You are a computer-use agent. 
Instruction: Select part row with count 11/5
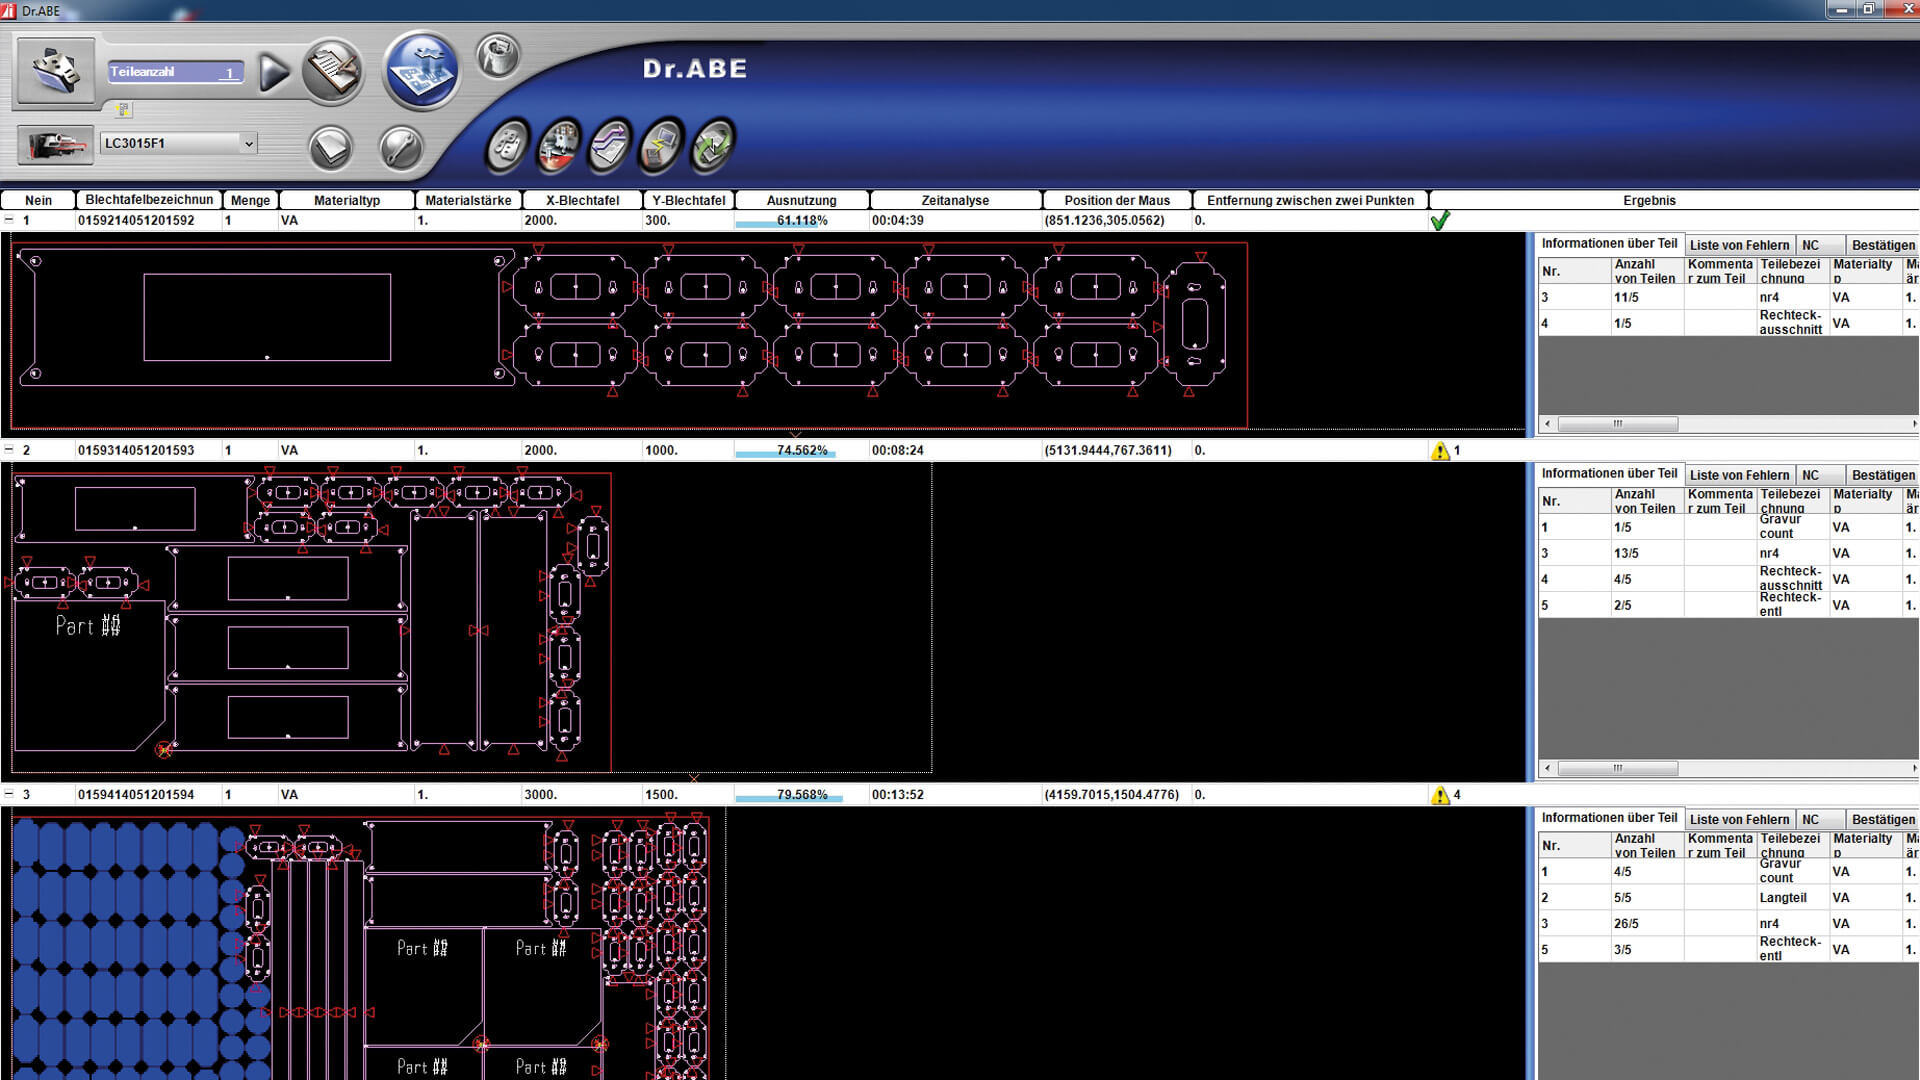point(1728,297)
